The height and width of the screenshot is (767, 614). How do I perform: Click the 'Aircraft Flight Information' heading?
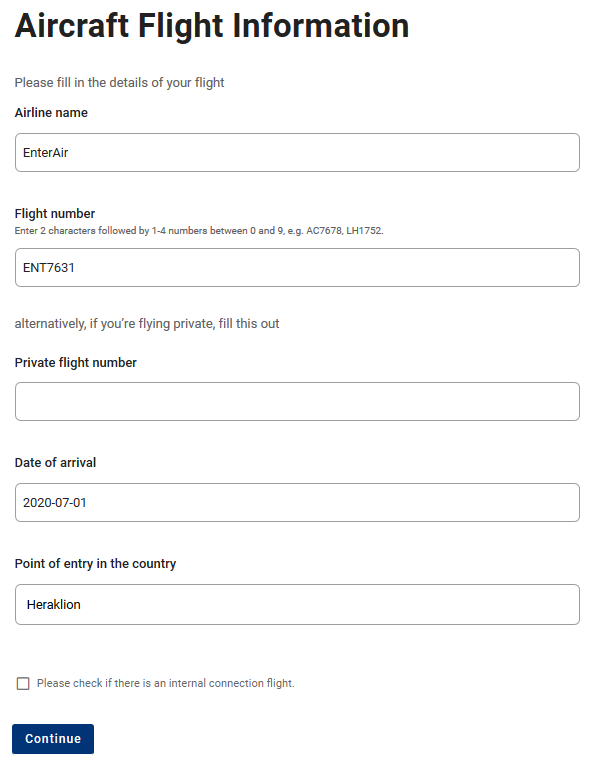(x=212, y=26)
